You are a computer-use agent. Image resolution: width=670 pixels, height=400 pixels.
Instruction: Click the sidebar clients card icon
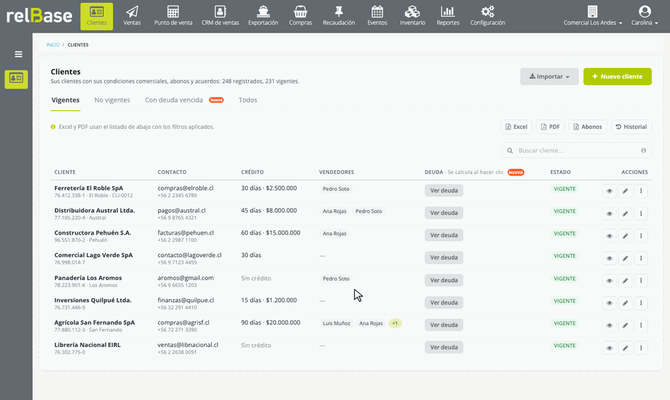click(16, 79)
